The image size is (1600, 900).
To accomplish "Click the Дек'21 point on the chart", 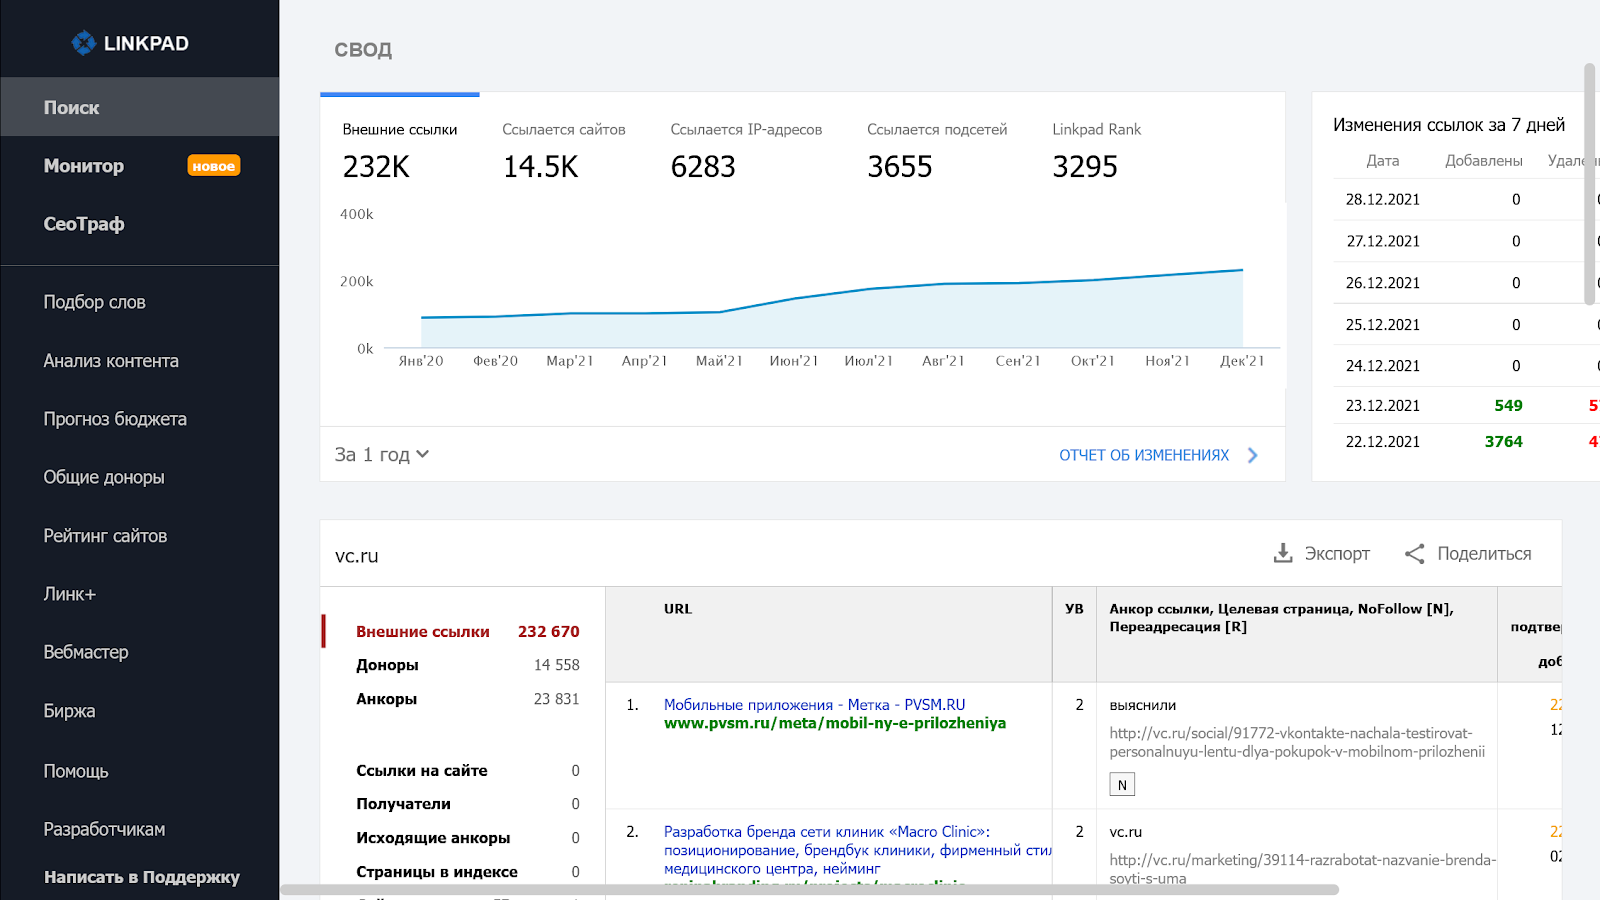I will [x=1242, y=270].
